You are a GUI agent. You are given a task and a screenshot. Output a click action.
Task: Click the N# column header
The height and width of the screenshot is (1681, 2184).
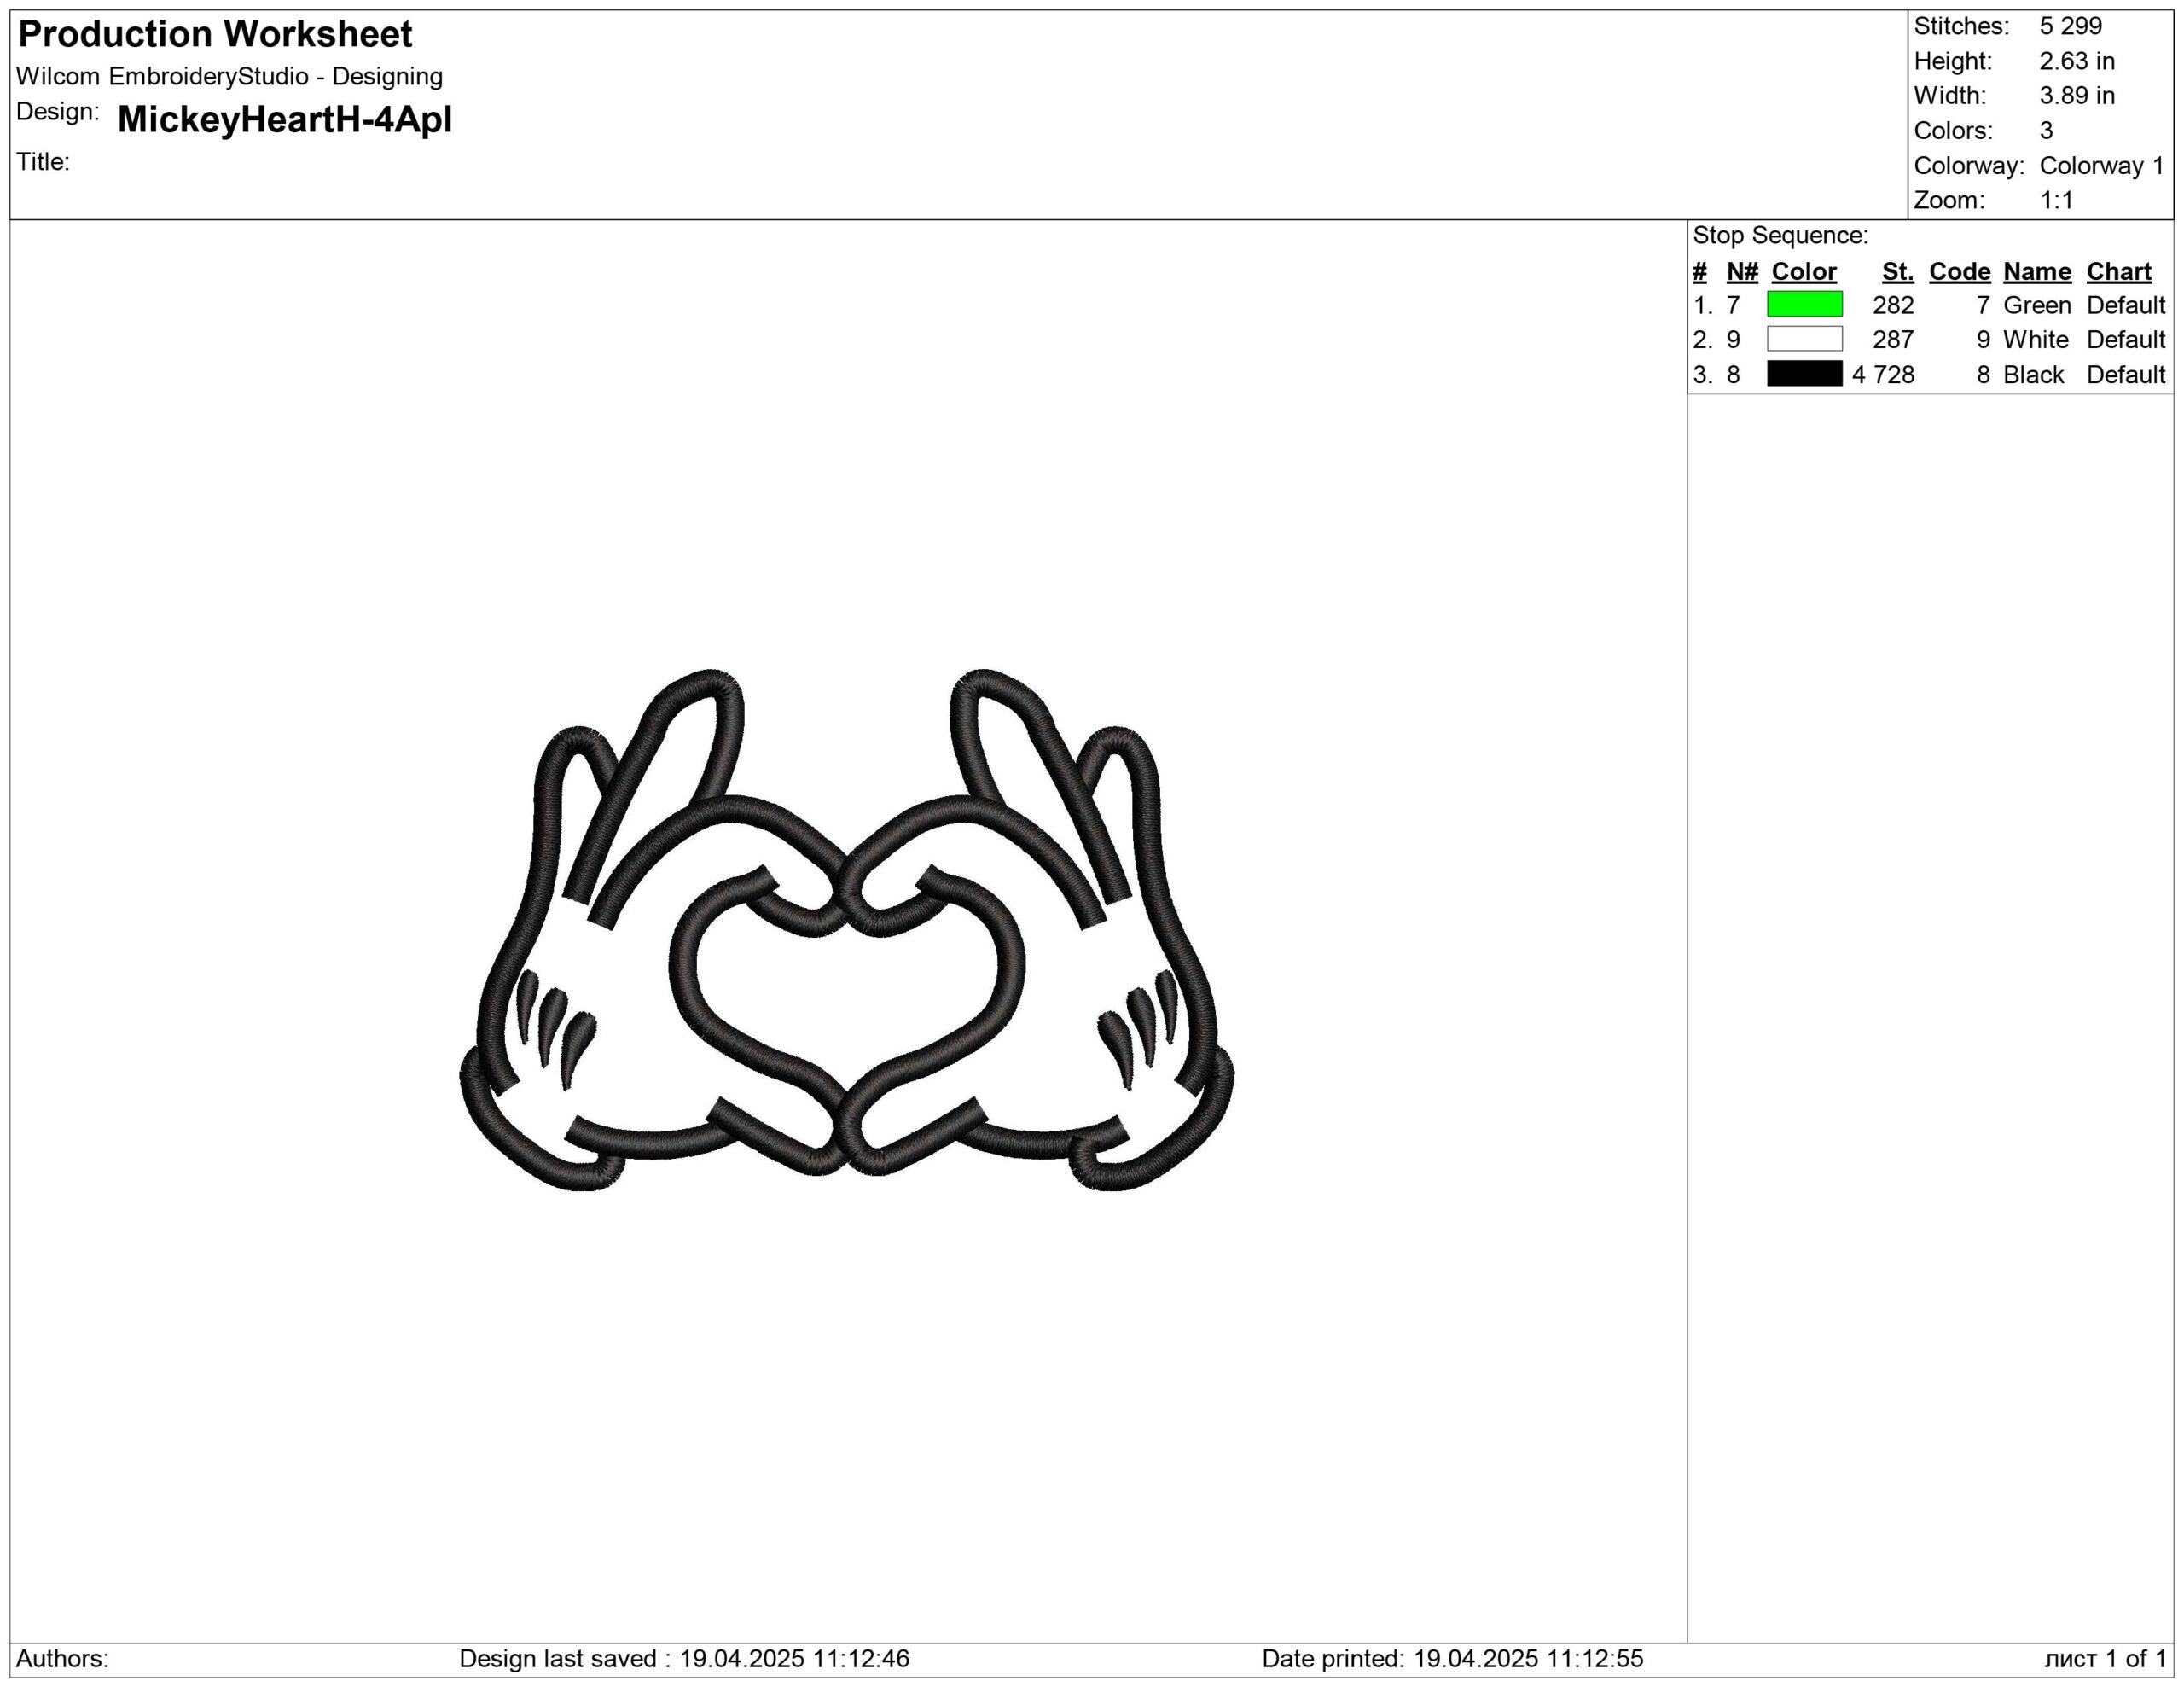1742,271
